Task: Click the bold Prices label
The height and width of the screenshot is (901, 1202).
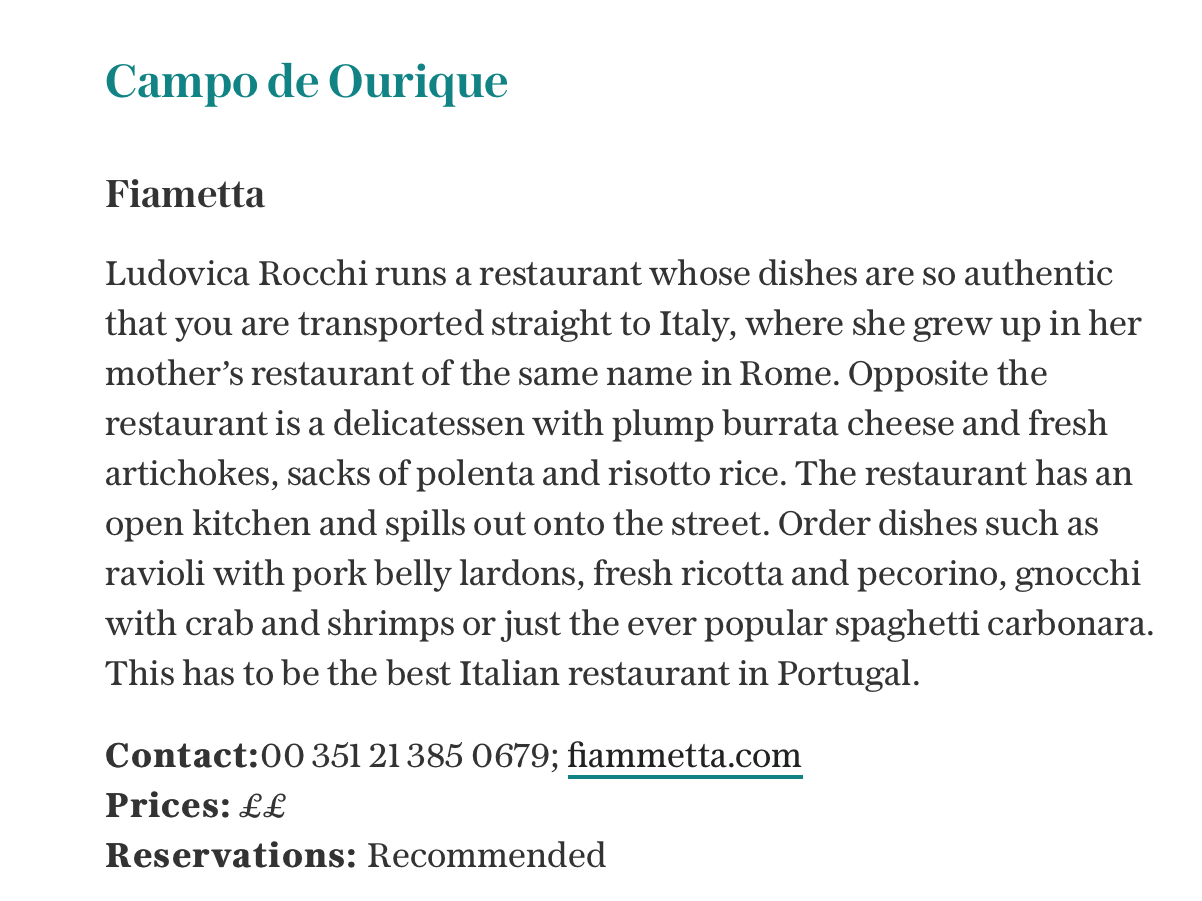Action: pos(167,806)
